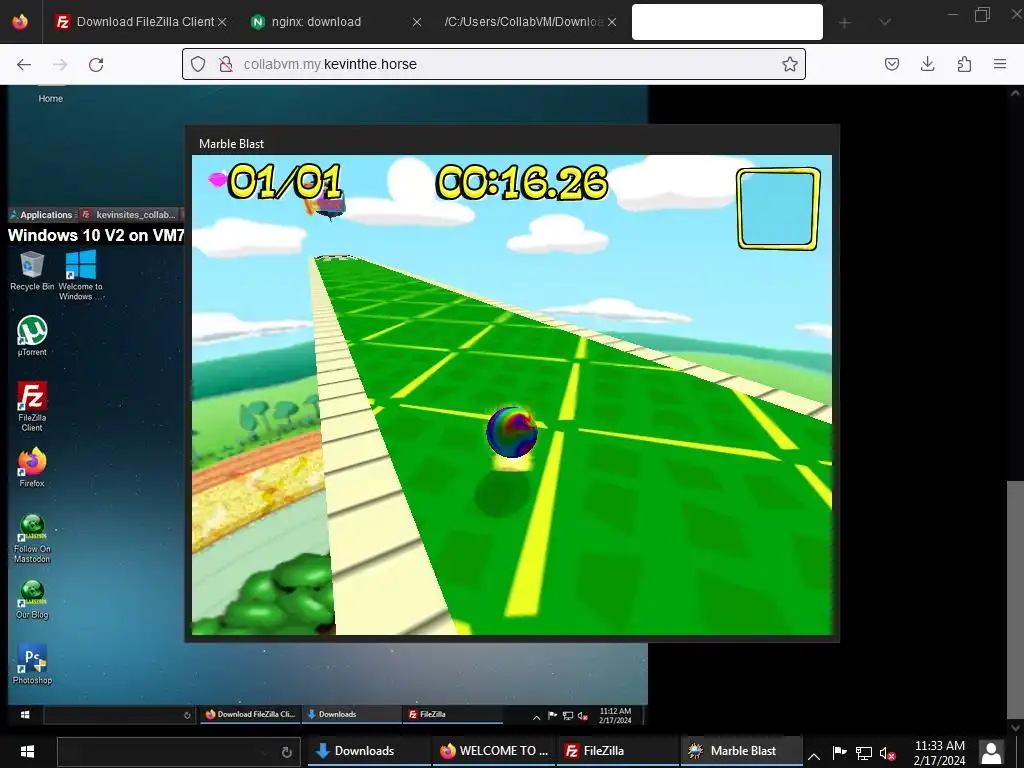
Task: Open FileZilla in the inner VM taskbar
Action: tap(453, 714)
